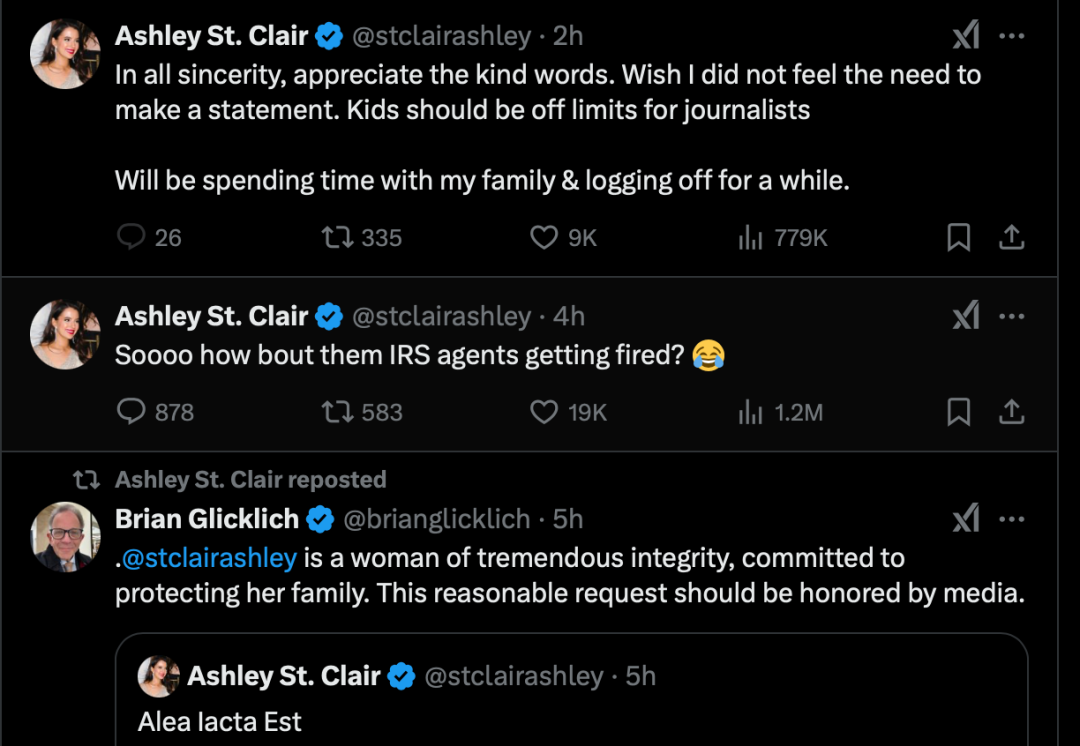Open more options on the 4h tweet

click(x=1011, y=316)
